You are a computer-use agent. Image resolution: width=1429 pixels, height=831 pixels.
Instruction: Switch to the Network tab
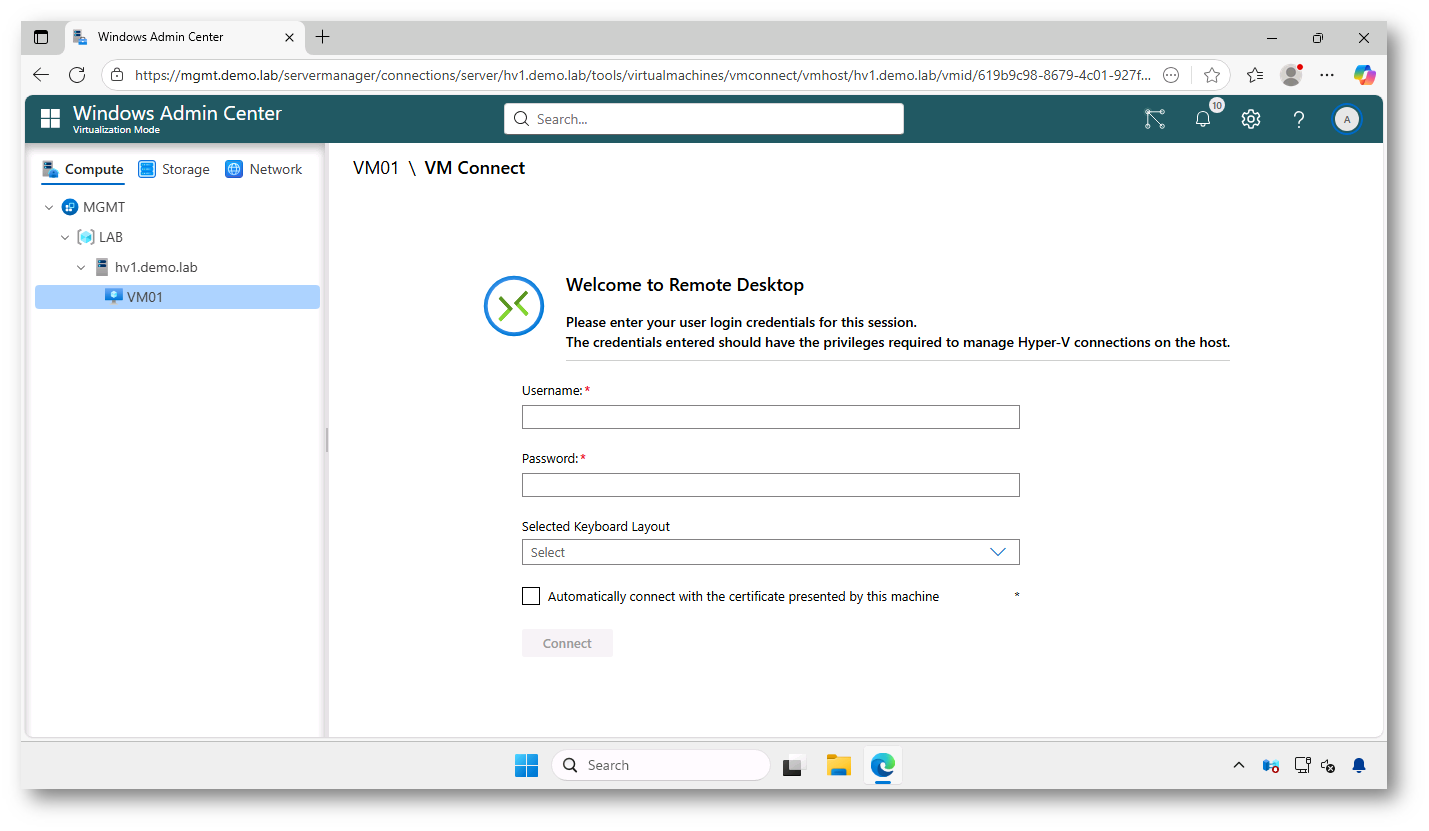pyautogui.click(x=264, y=169)
